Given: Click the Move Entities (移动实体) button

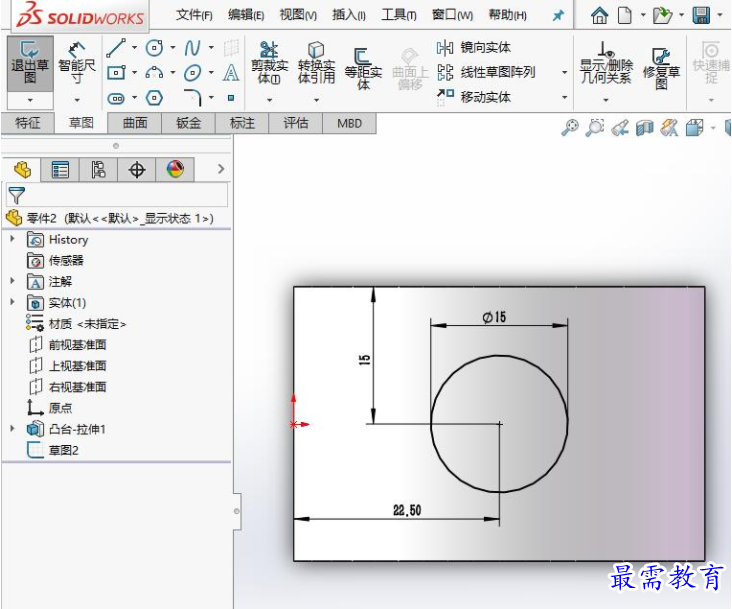Looking at the screenshot, I should [473, 97].
